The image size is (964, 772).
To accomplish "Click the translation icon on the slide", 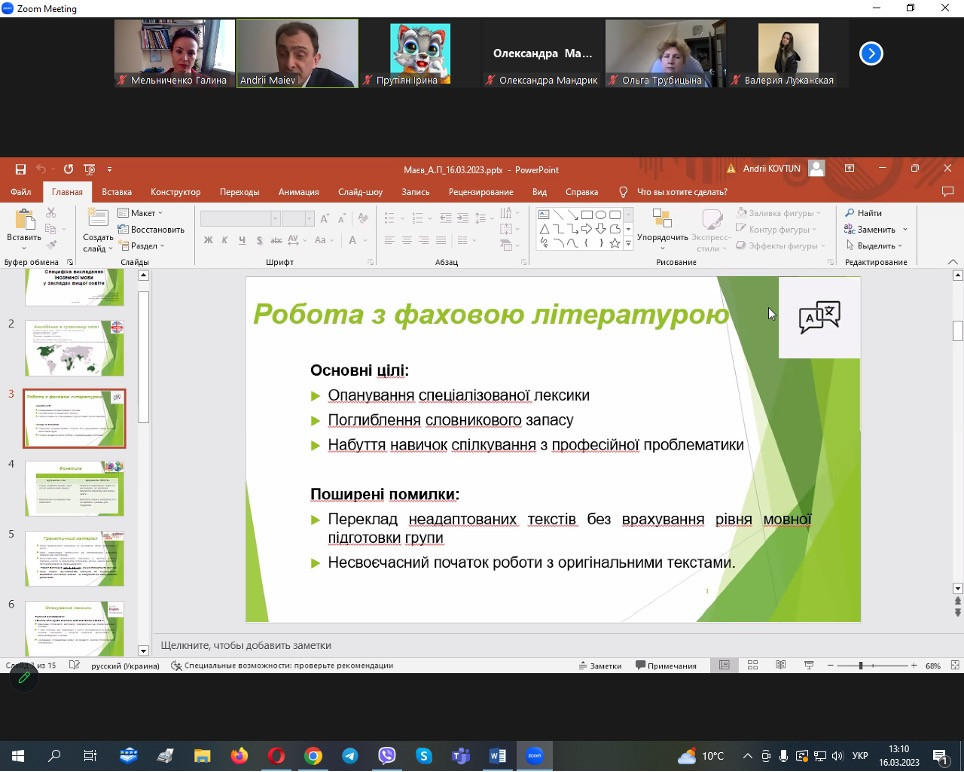I will pos(819,317).
